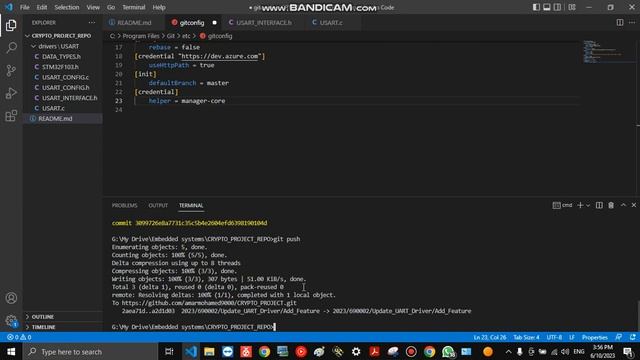Select README.md in explorer tree

[62, 118]
